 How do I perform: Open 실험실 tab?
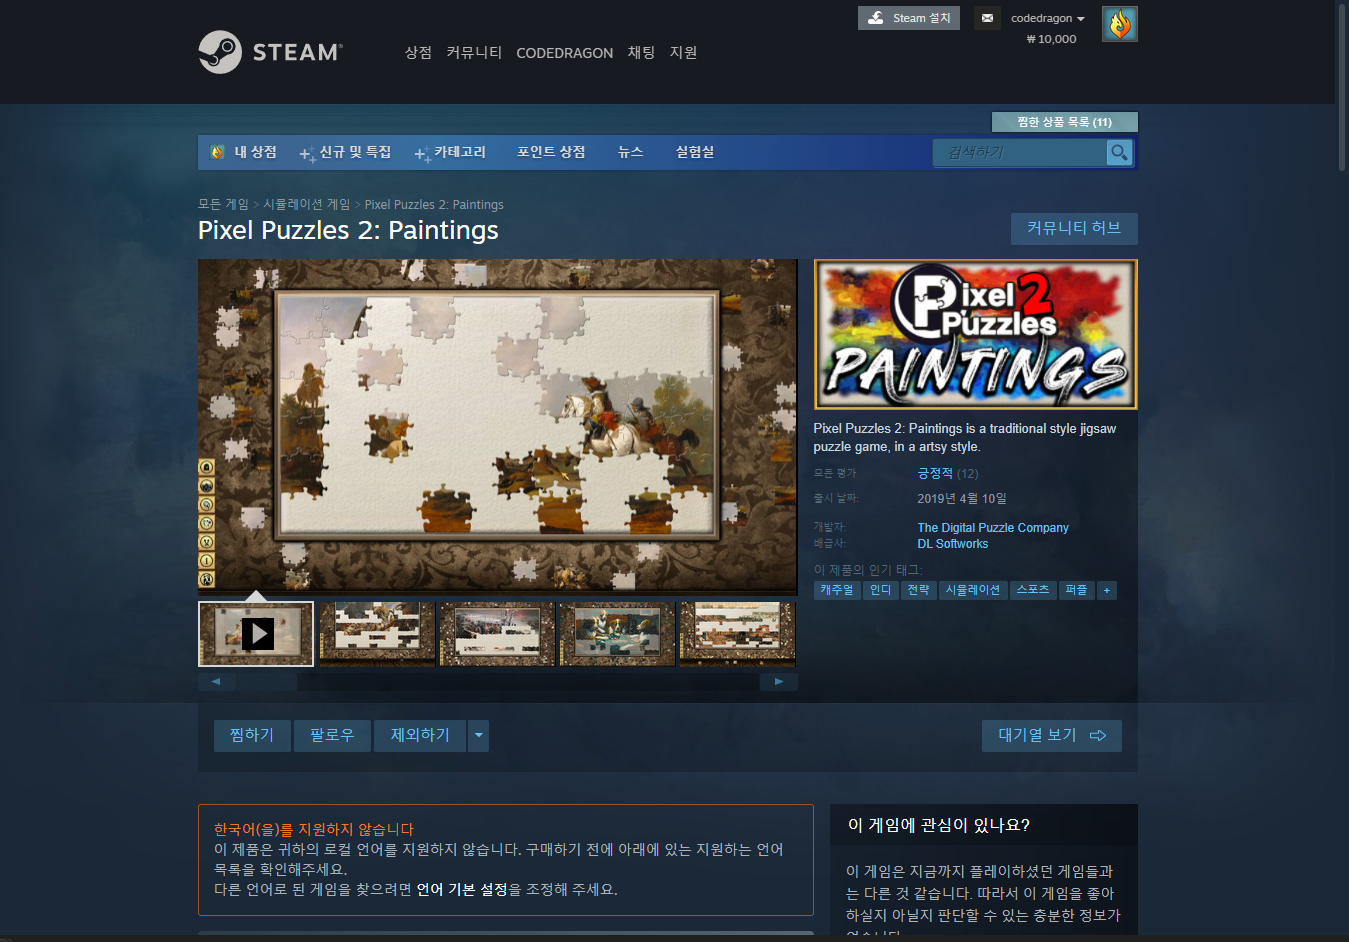click(x=695, y=152)
